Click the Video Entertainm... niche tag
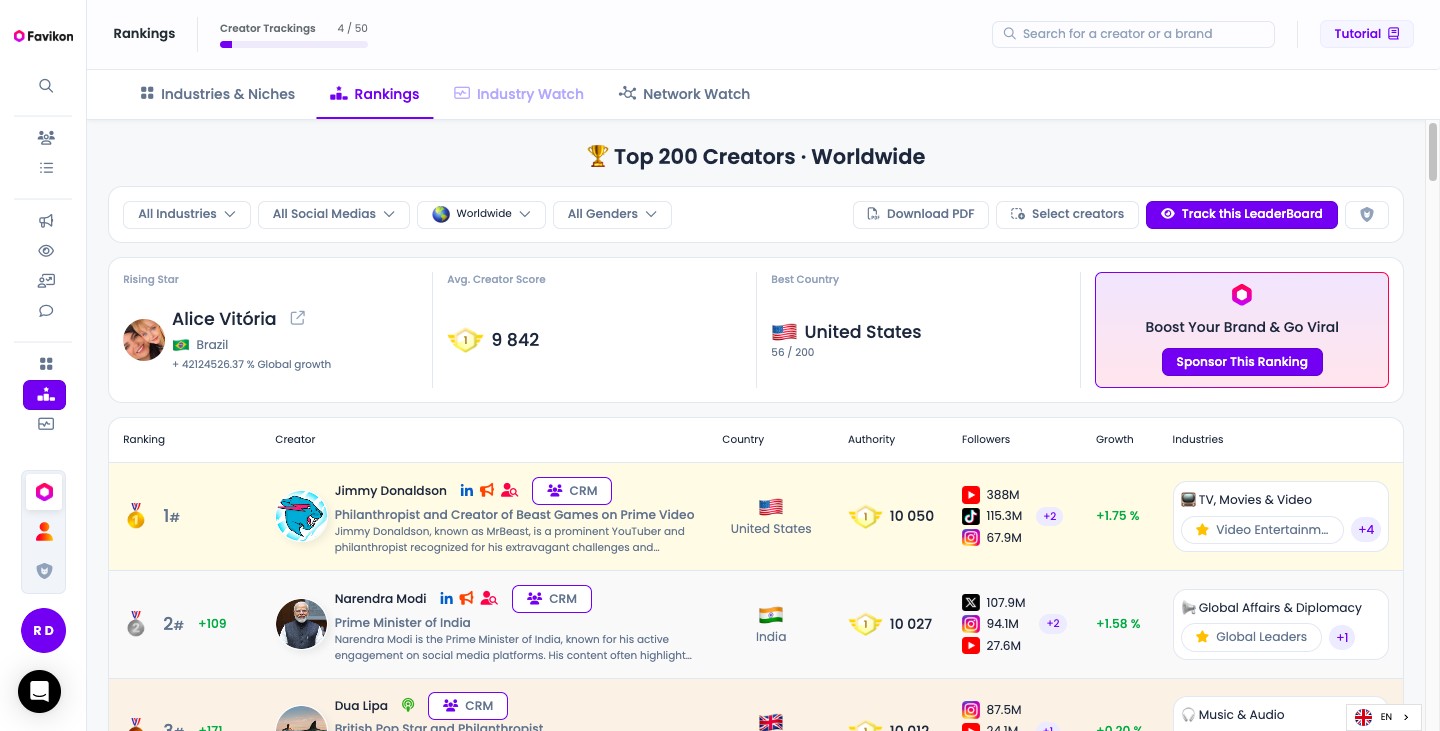 1262,529
